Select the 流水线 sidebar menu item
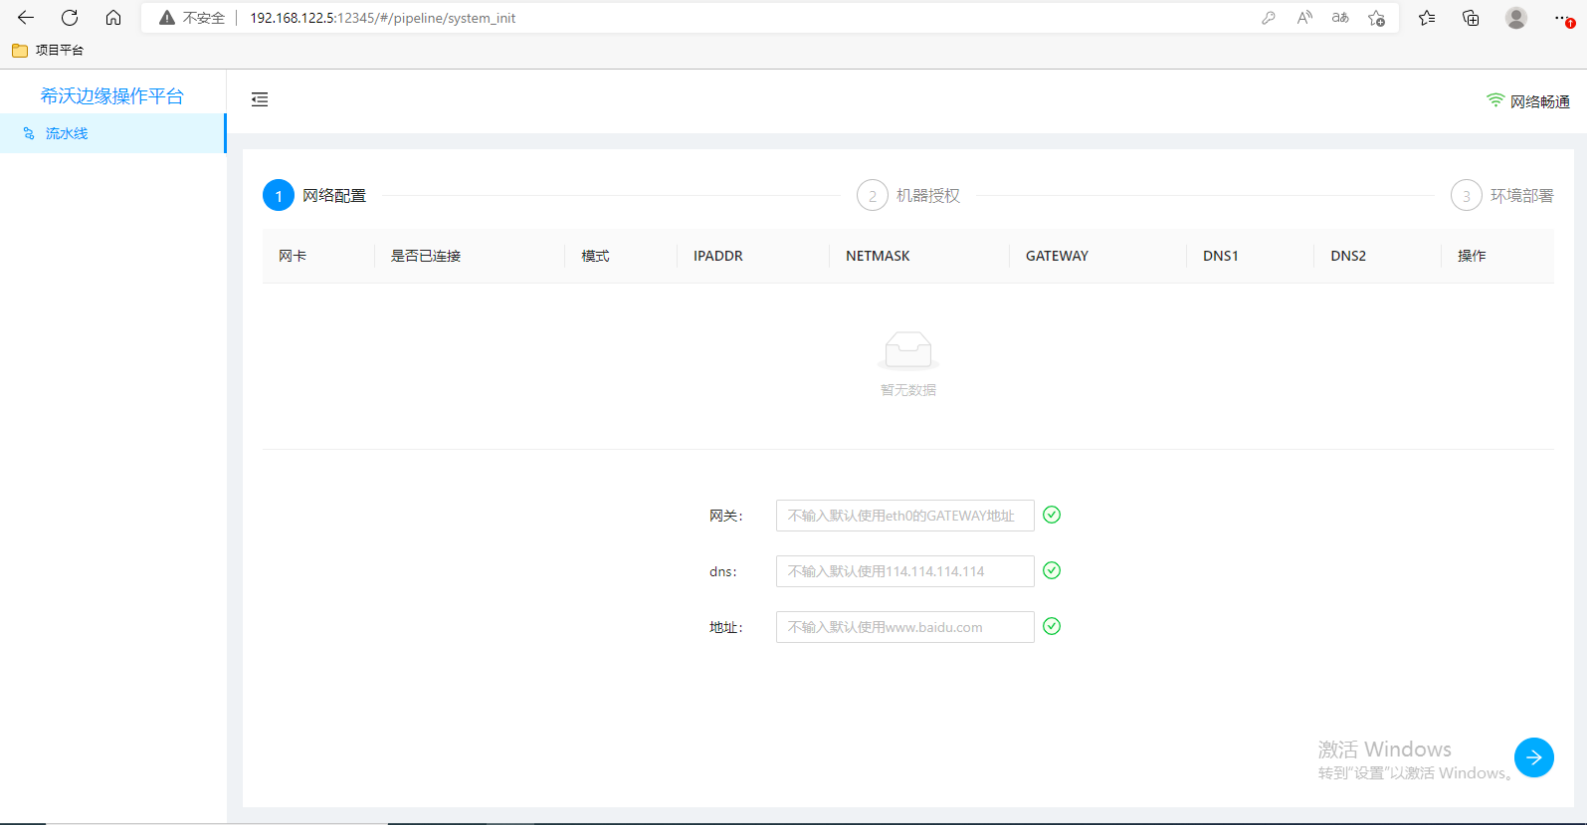This screenshot has height=825, width=1587. (x=67, y=133)
